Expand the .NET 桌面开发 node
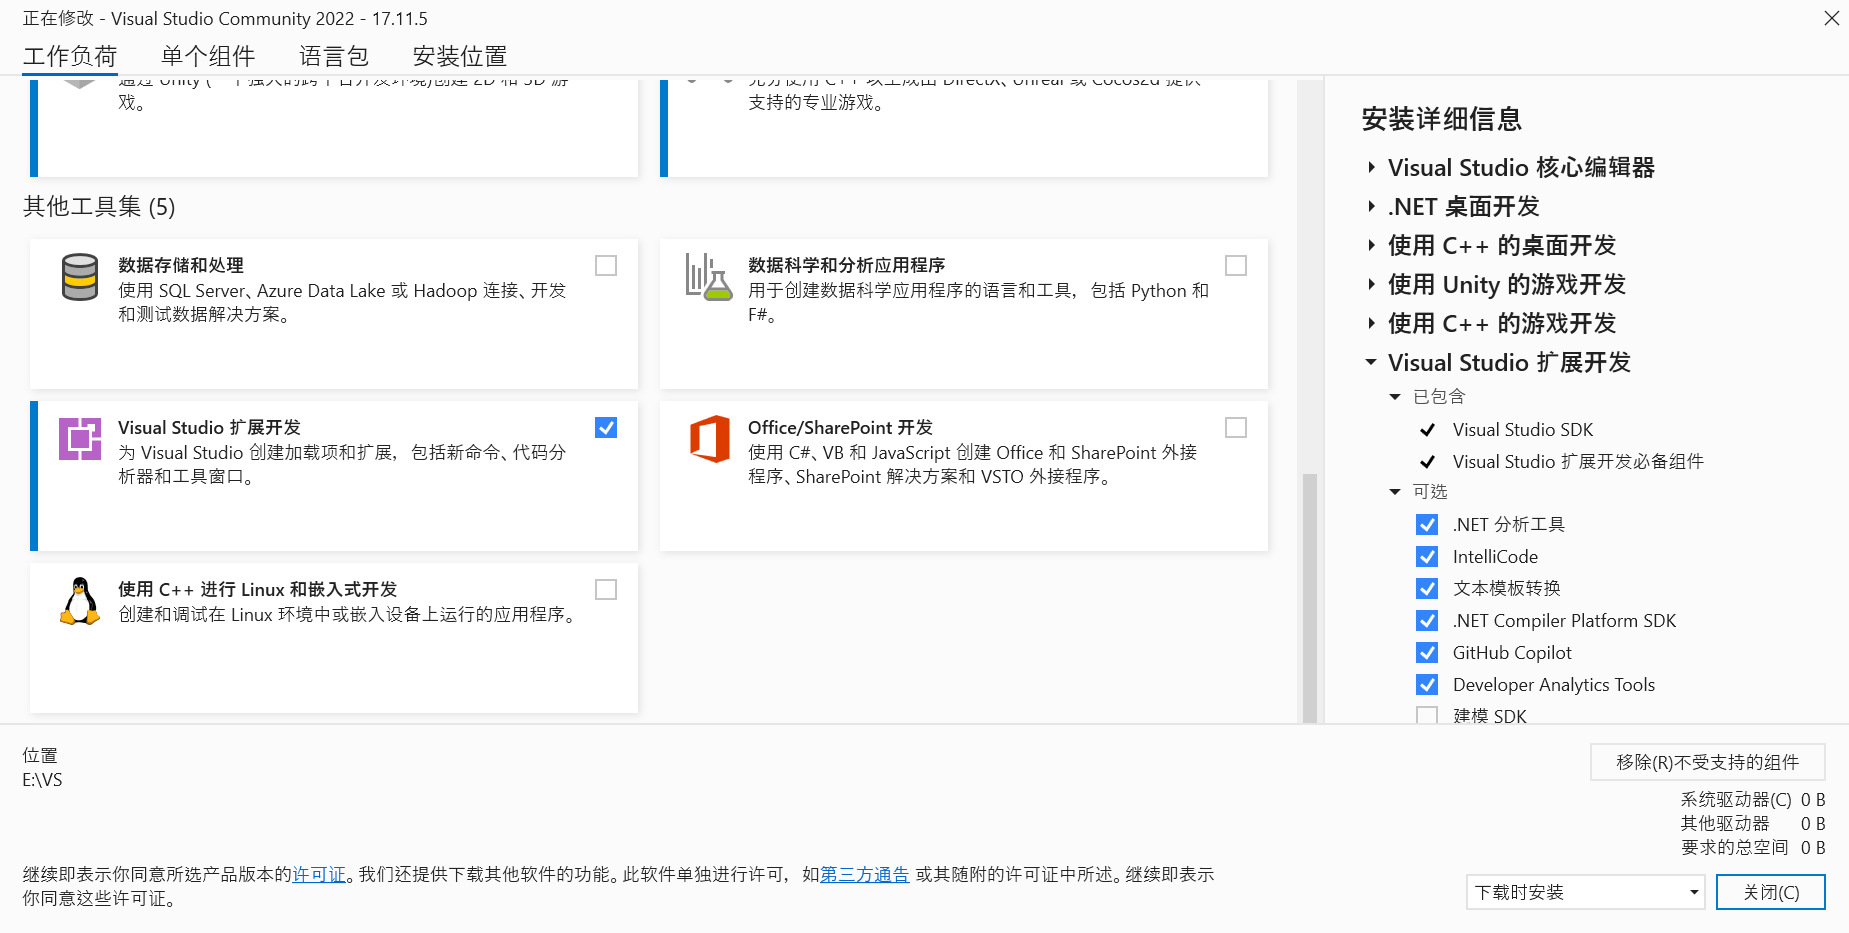The width and height of the screenshot is (1849, 933). pos(1371,206)
